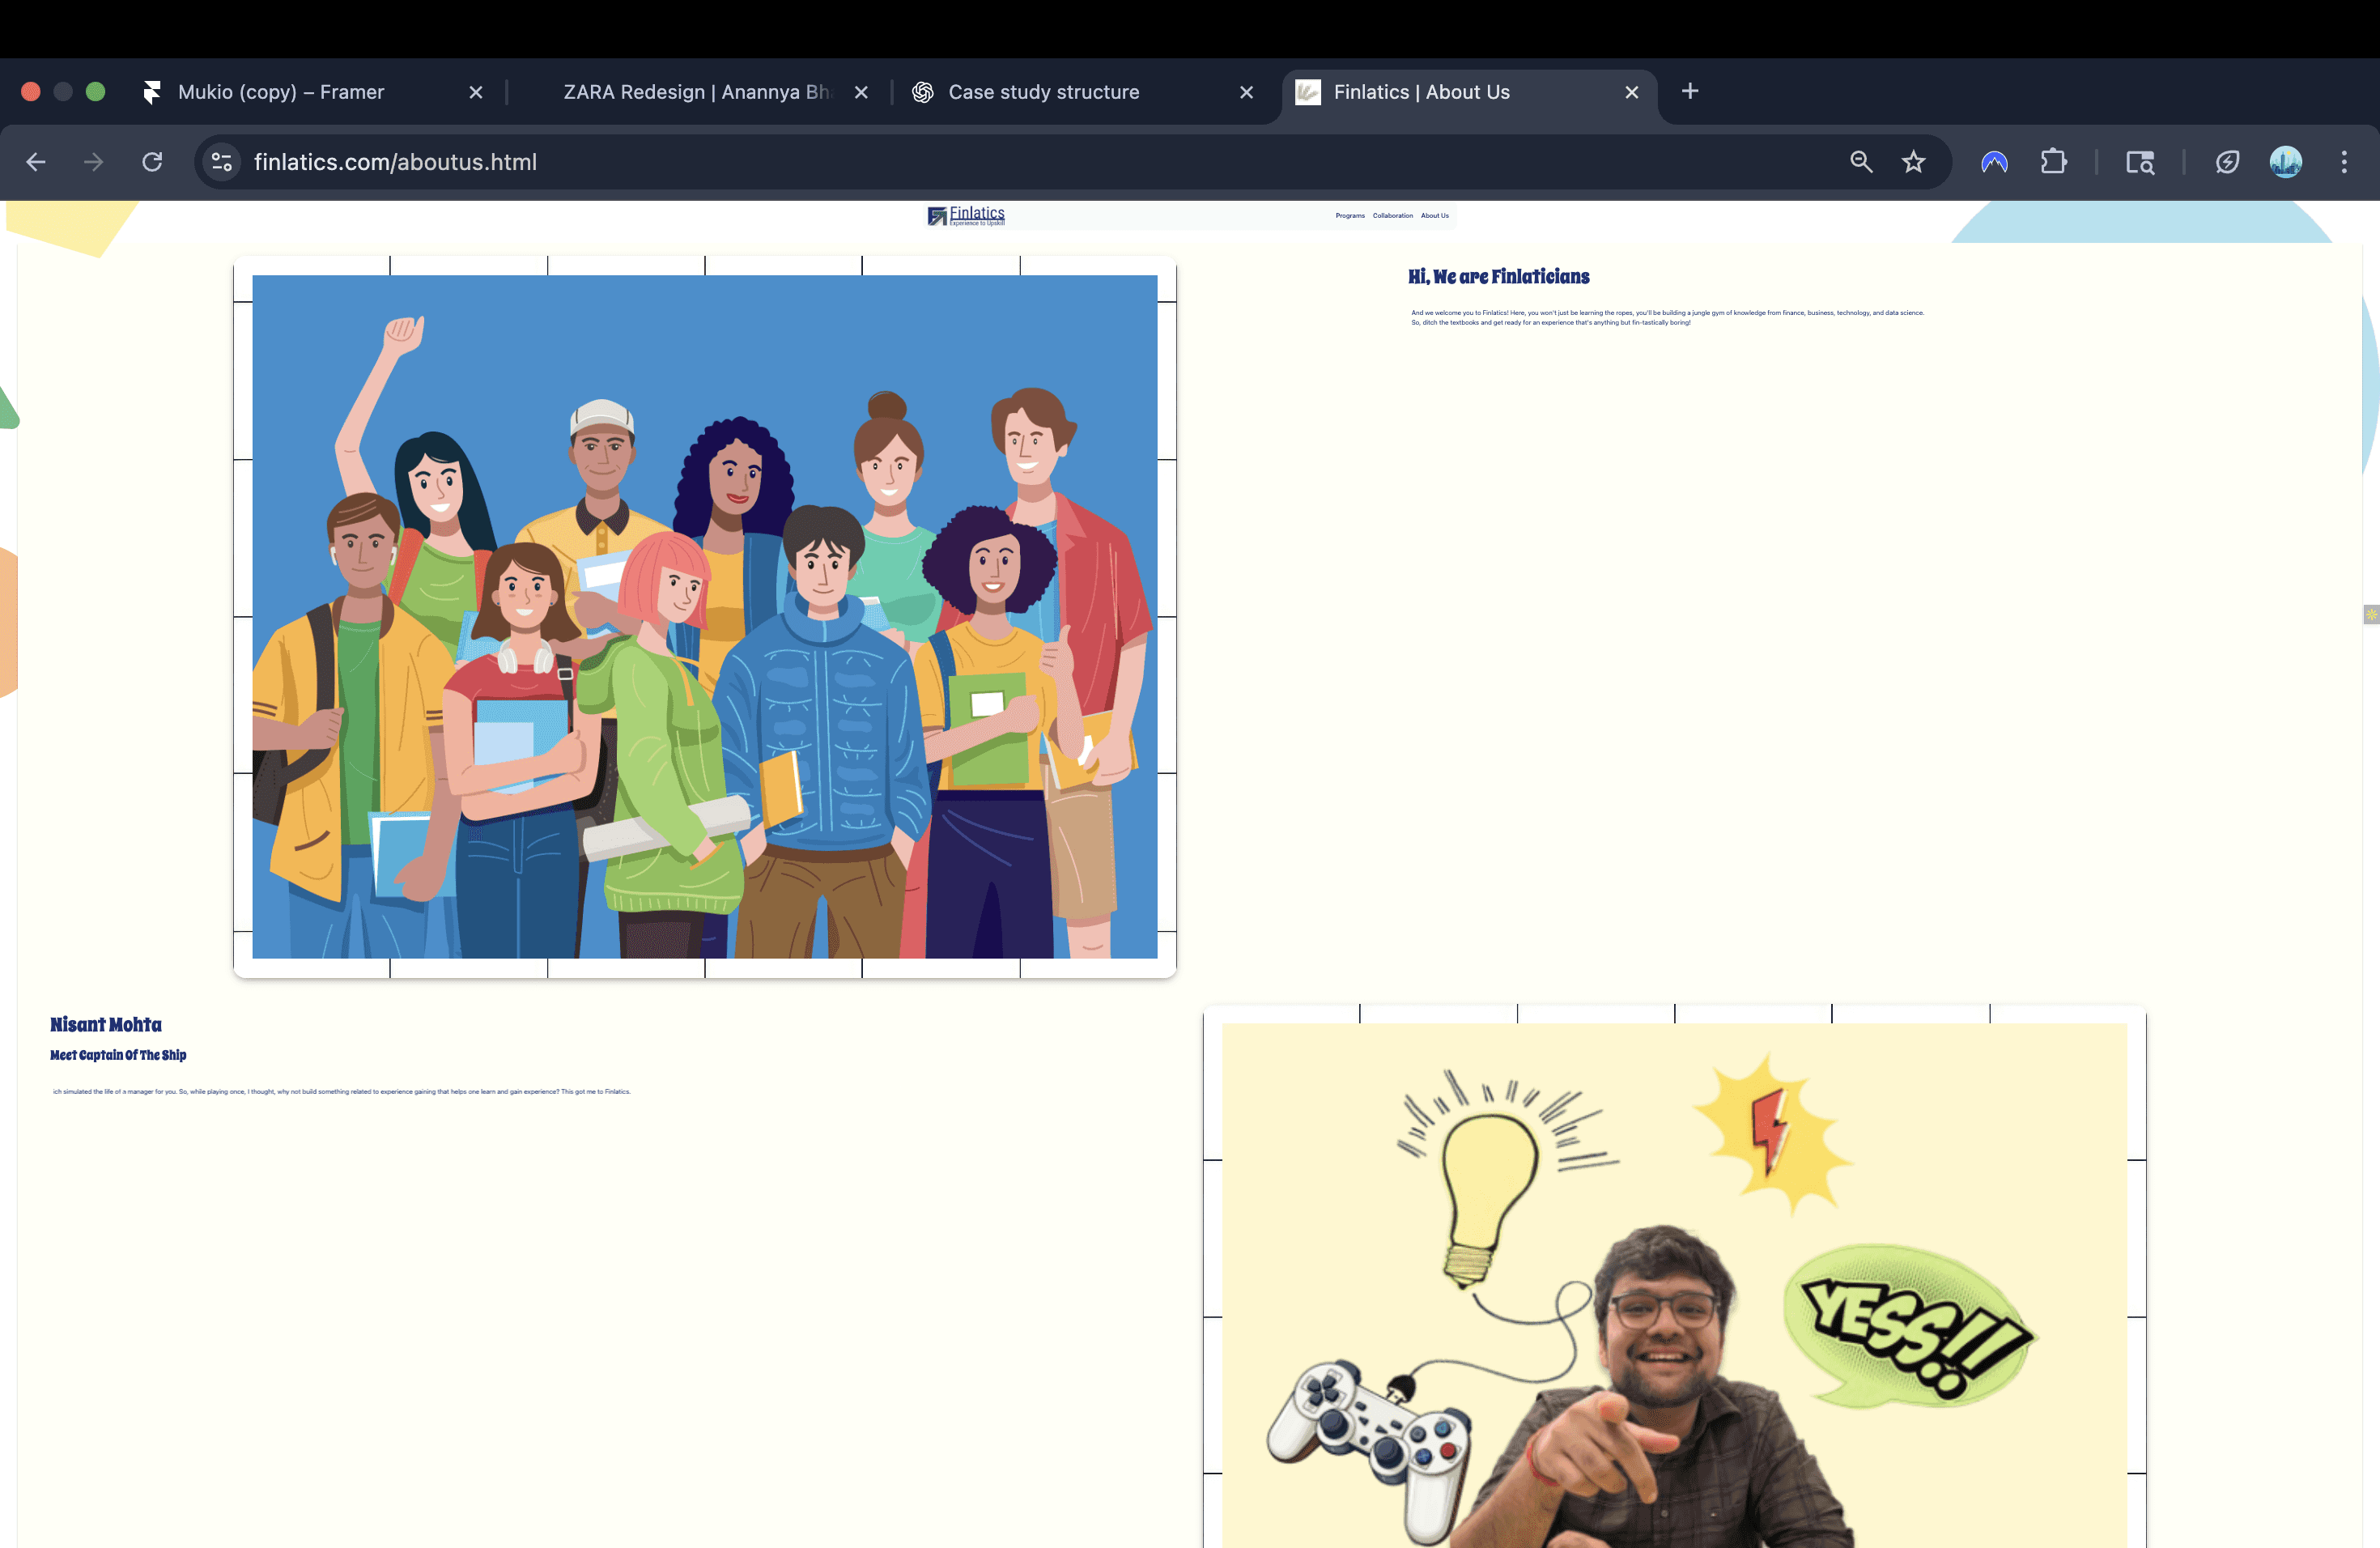Click the Collaboration nav link
The width and height of the screenshot is (2380, 1548).
pos(1392,216)
